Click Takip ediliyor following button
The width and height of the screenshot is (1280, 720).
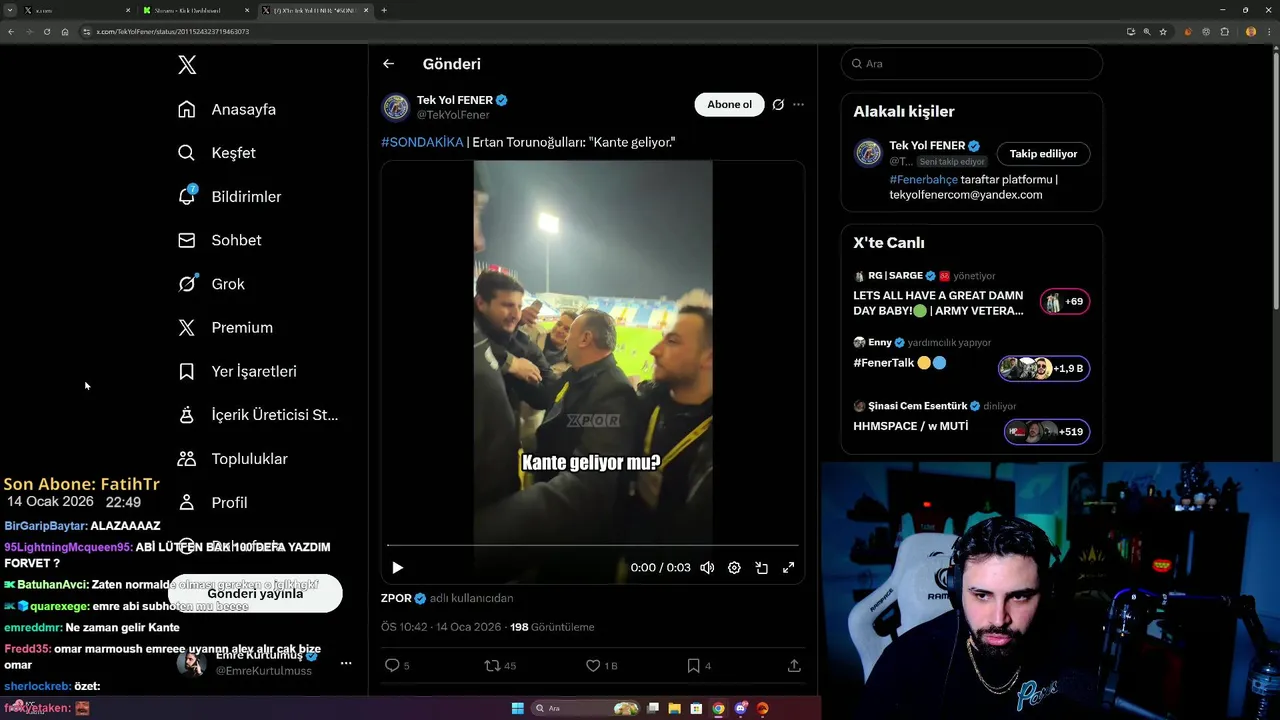1043,154
